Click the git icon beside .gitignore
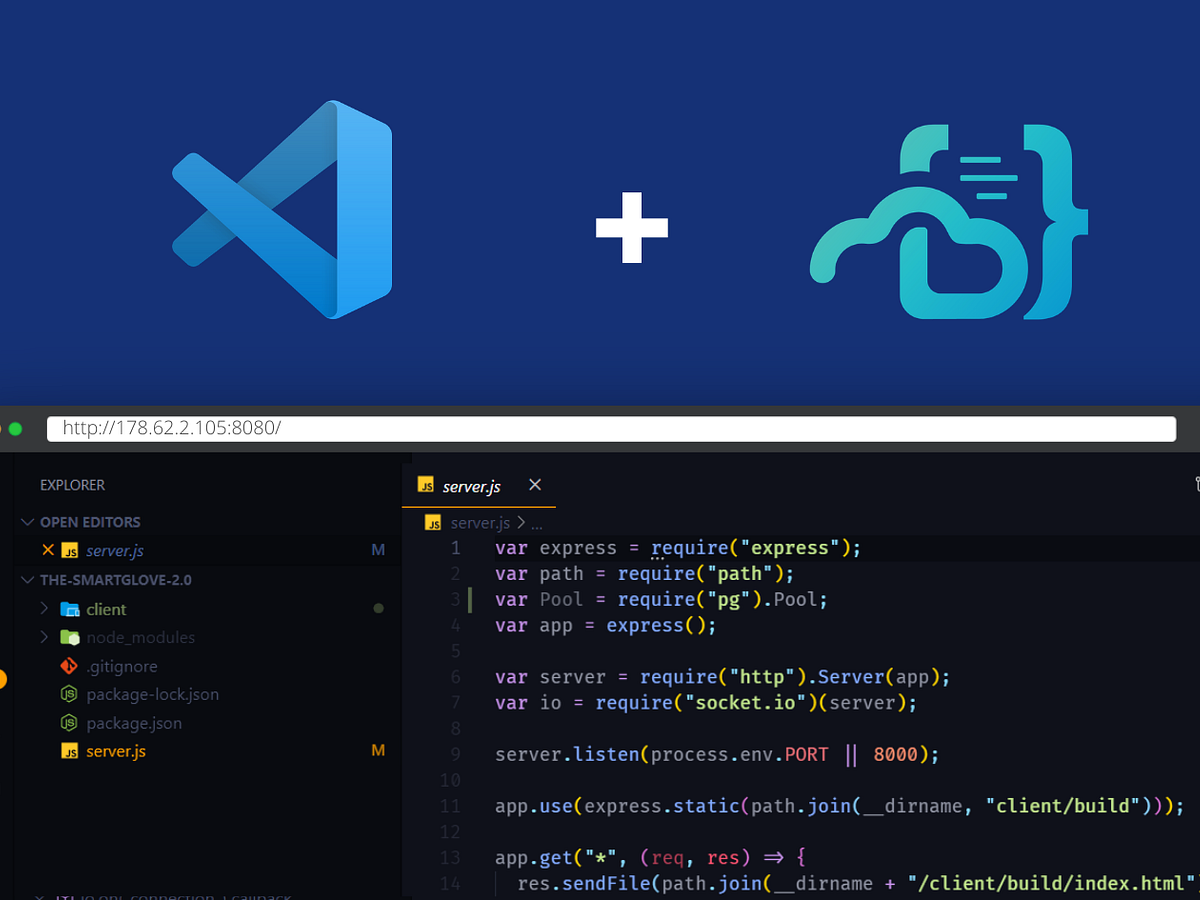The image size is (1200, 900). coord(69,666)
